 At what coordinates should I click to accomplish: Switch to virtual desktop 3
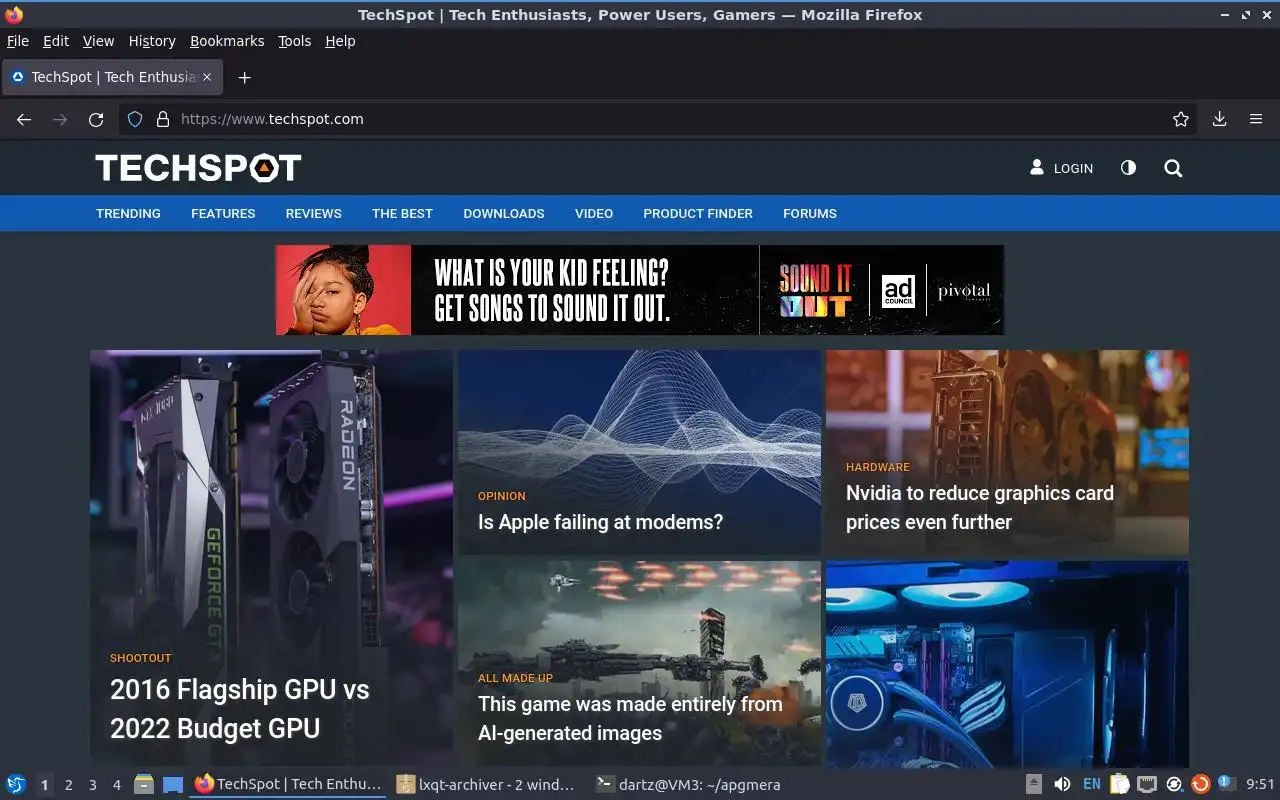[93, 785]
